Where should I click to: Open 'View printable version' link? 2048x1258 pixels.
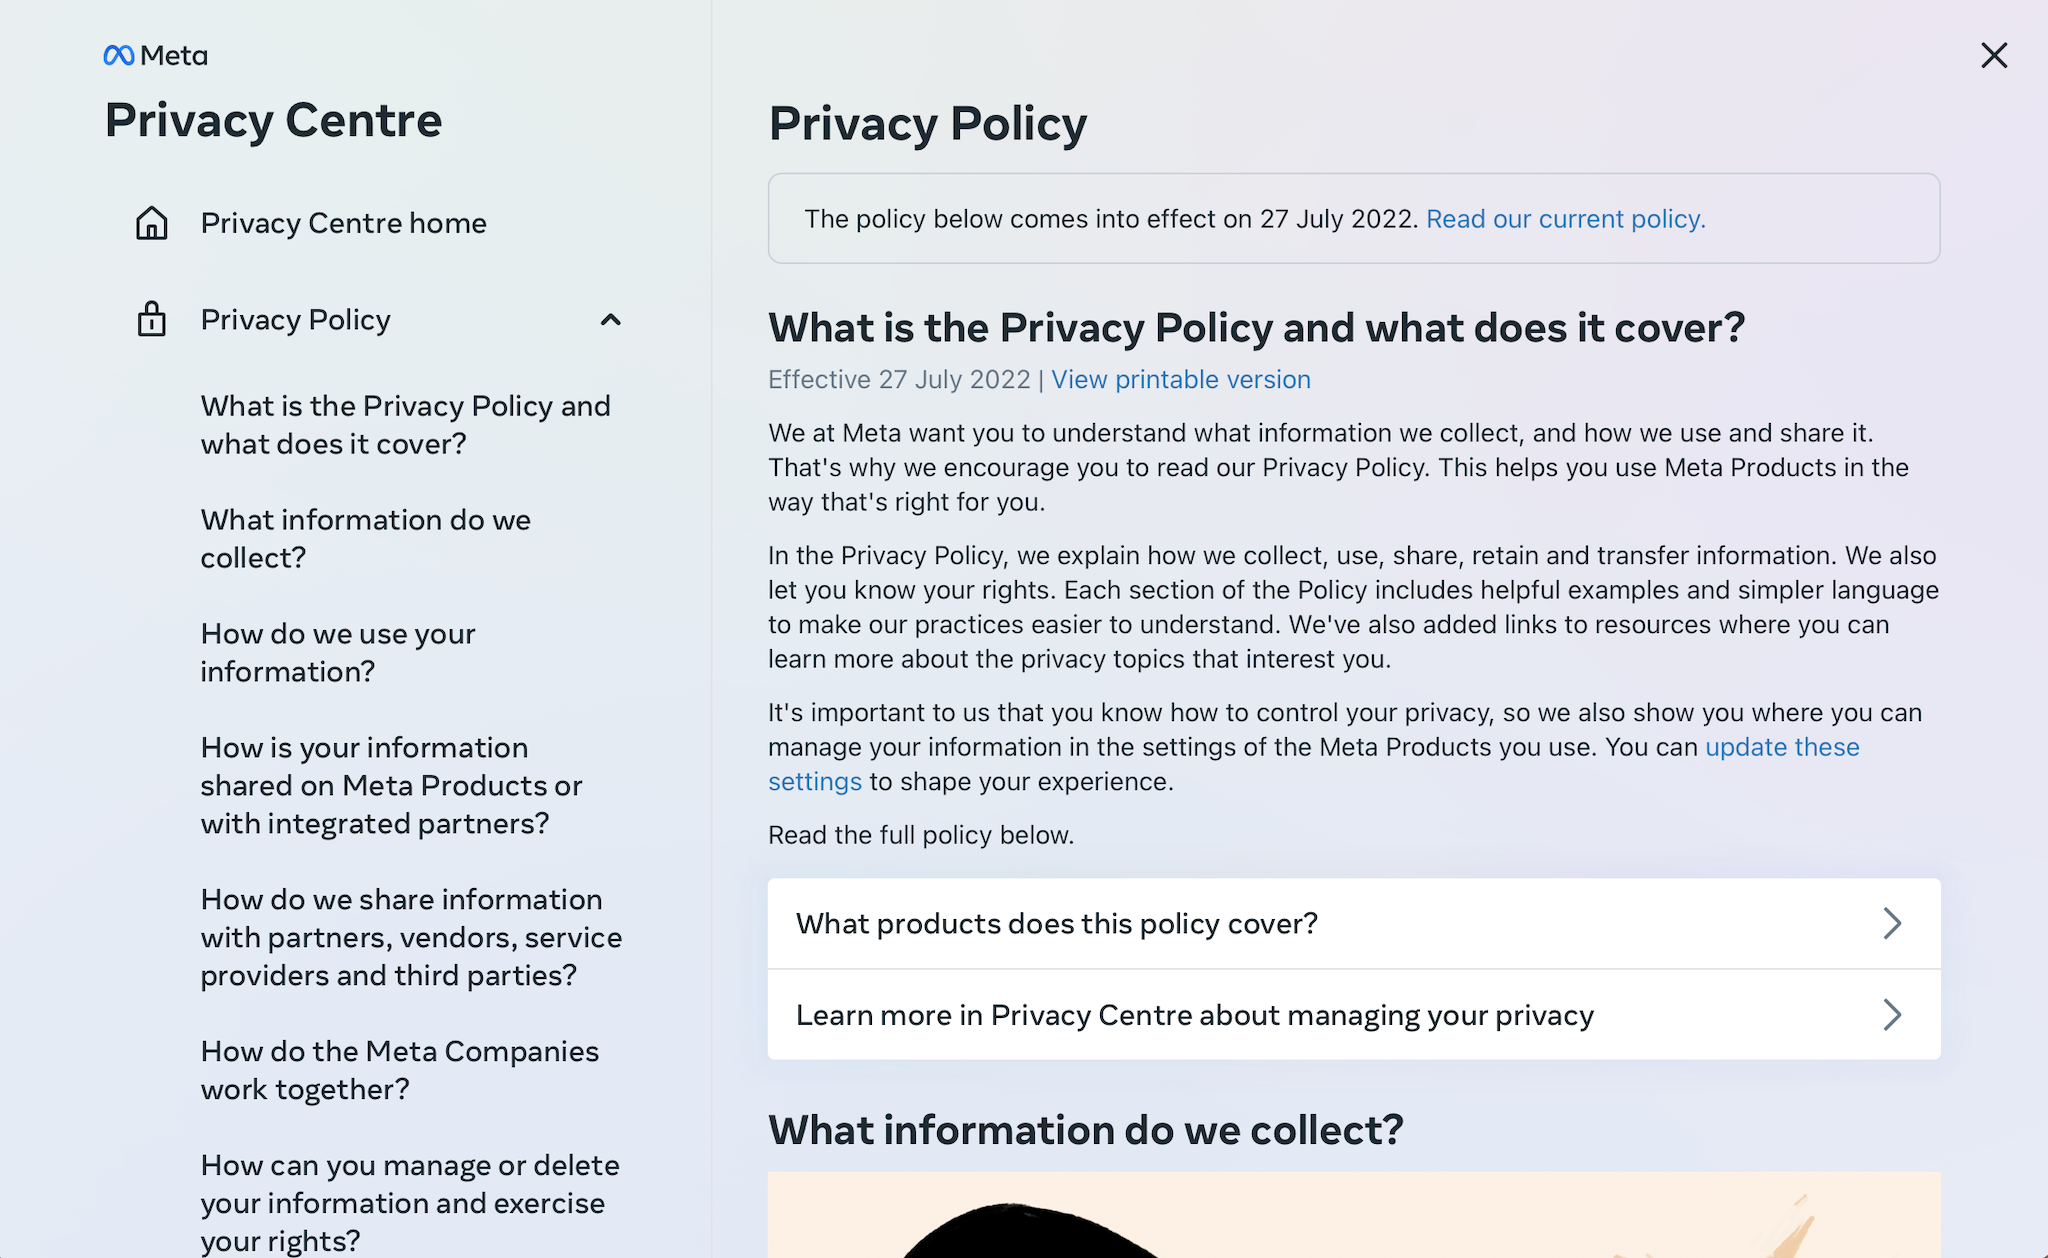point(1181,380)
